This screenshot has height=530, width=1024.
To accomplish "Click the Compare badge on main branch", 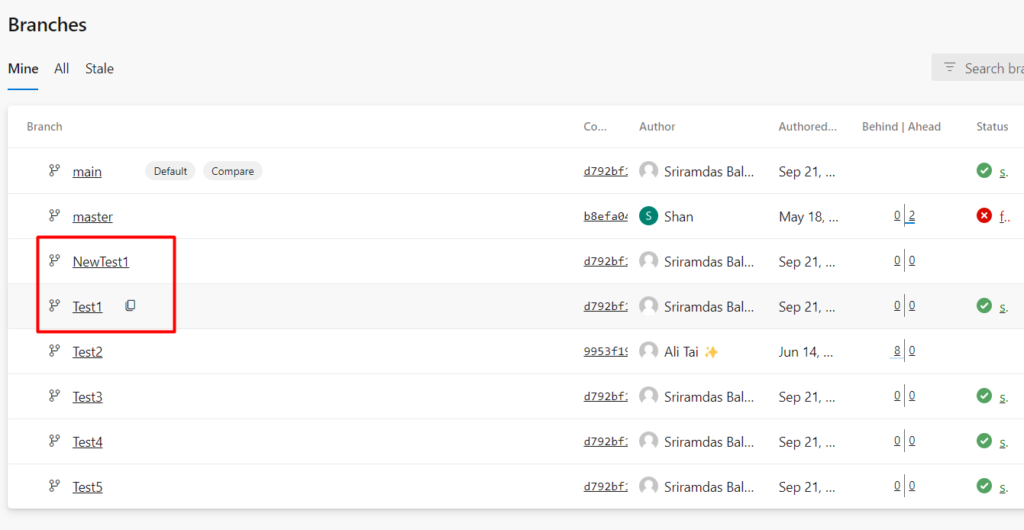I will [x=232, y=171].
